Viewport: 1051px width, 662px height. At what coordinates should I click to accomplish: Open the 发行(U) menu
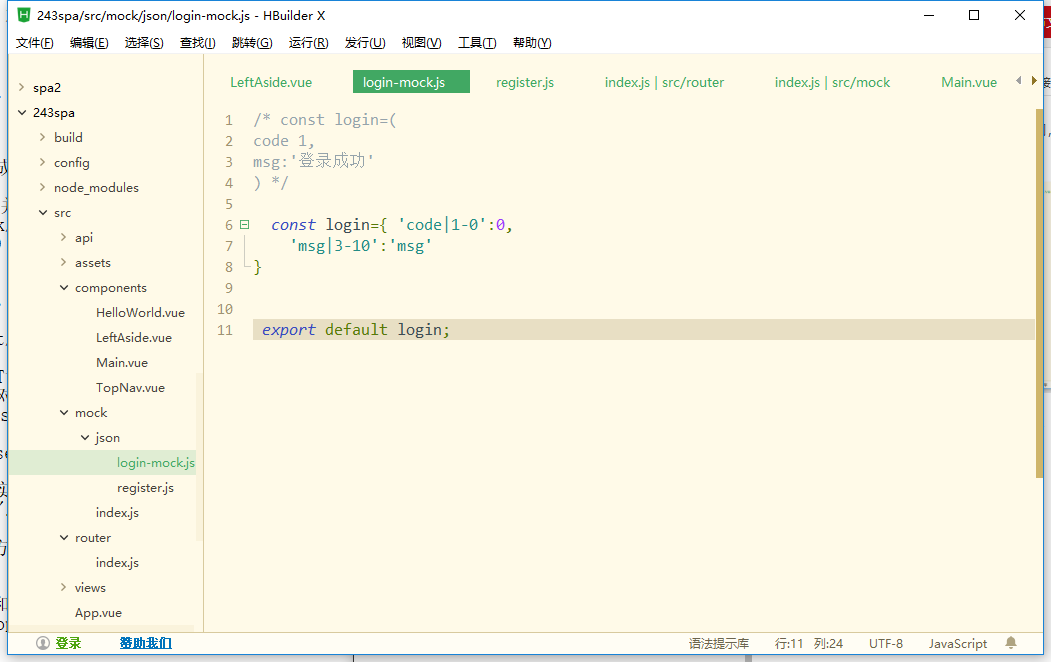[365, 43]
